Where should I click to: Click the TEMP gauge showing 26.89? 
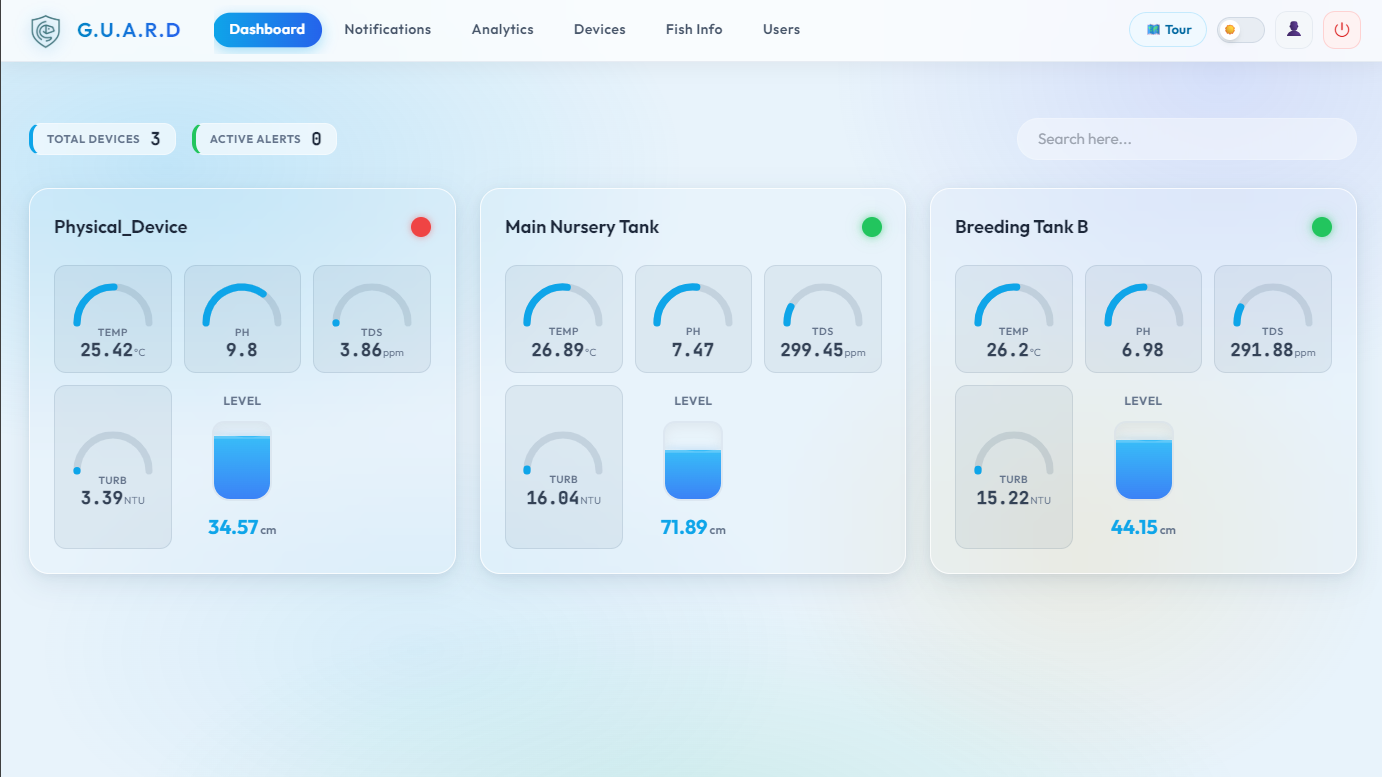pyautogui.click(x=564, y=319)
